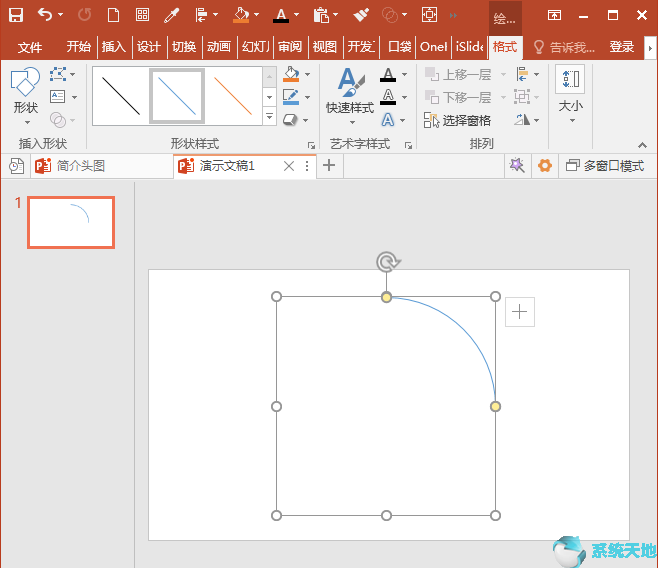The height and width of the screenshot is (568, 658).
Task: Open the document tab options with the three-dot icon
Action: [307, 166]
